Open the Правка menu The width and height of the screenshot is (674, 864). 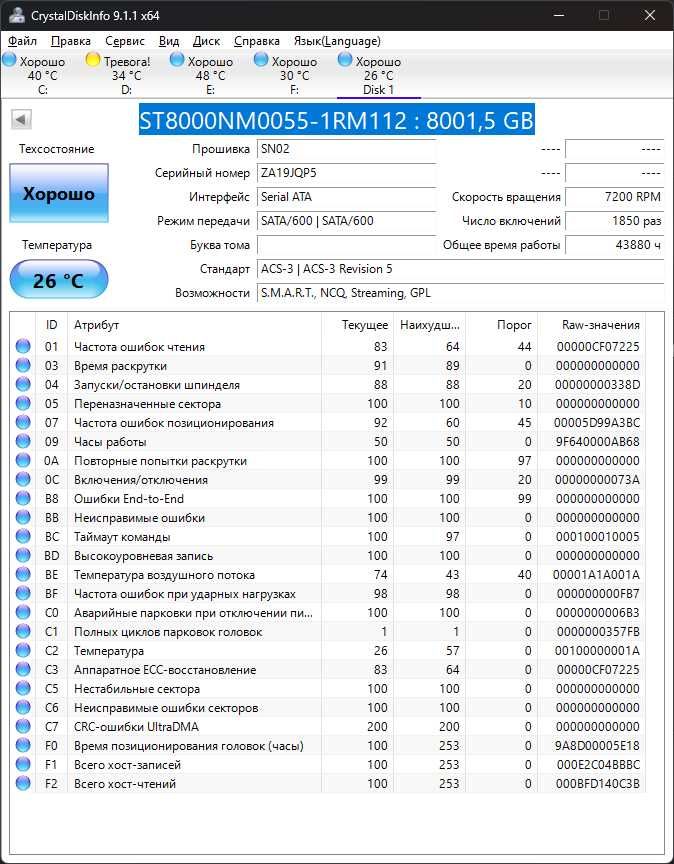coord(71,41)
